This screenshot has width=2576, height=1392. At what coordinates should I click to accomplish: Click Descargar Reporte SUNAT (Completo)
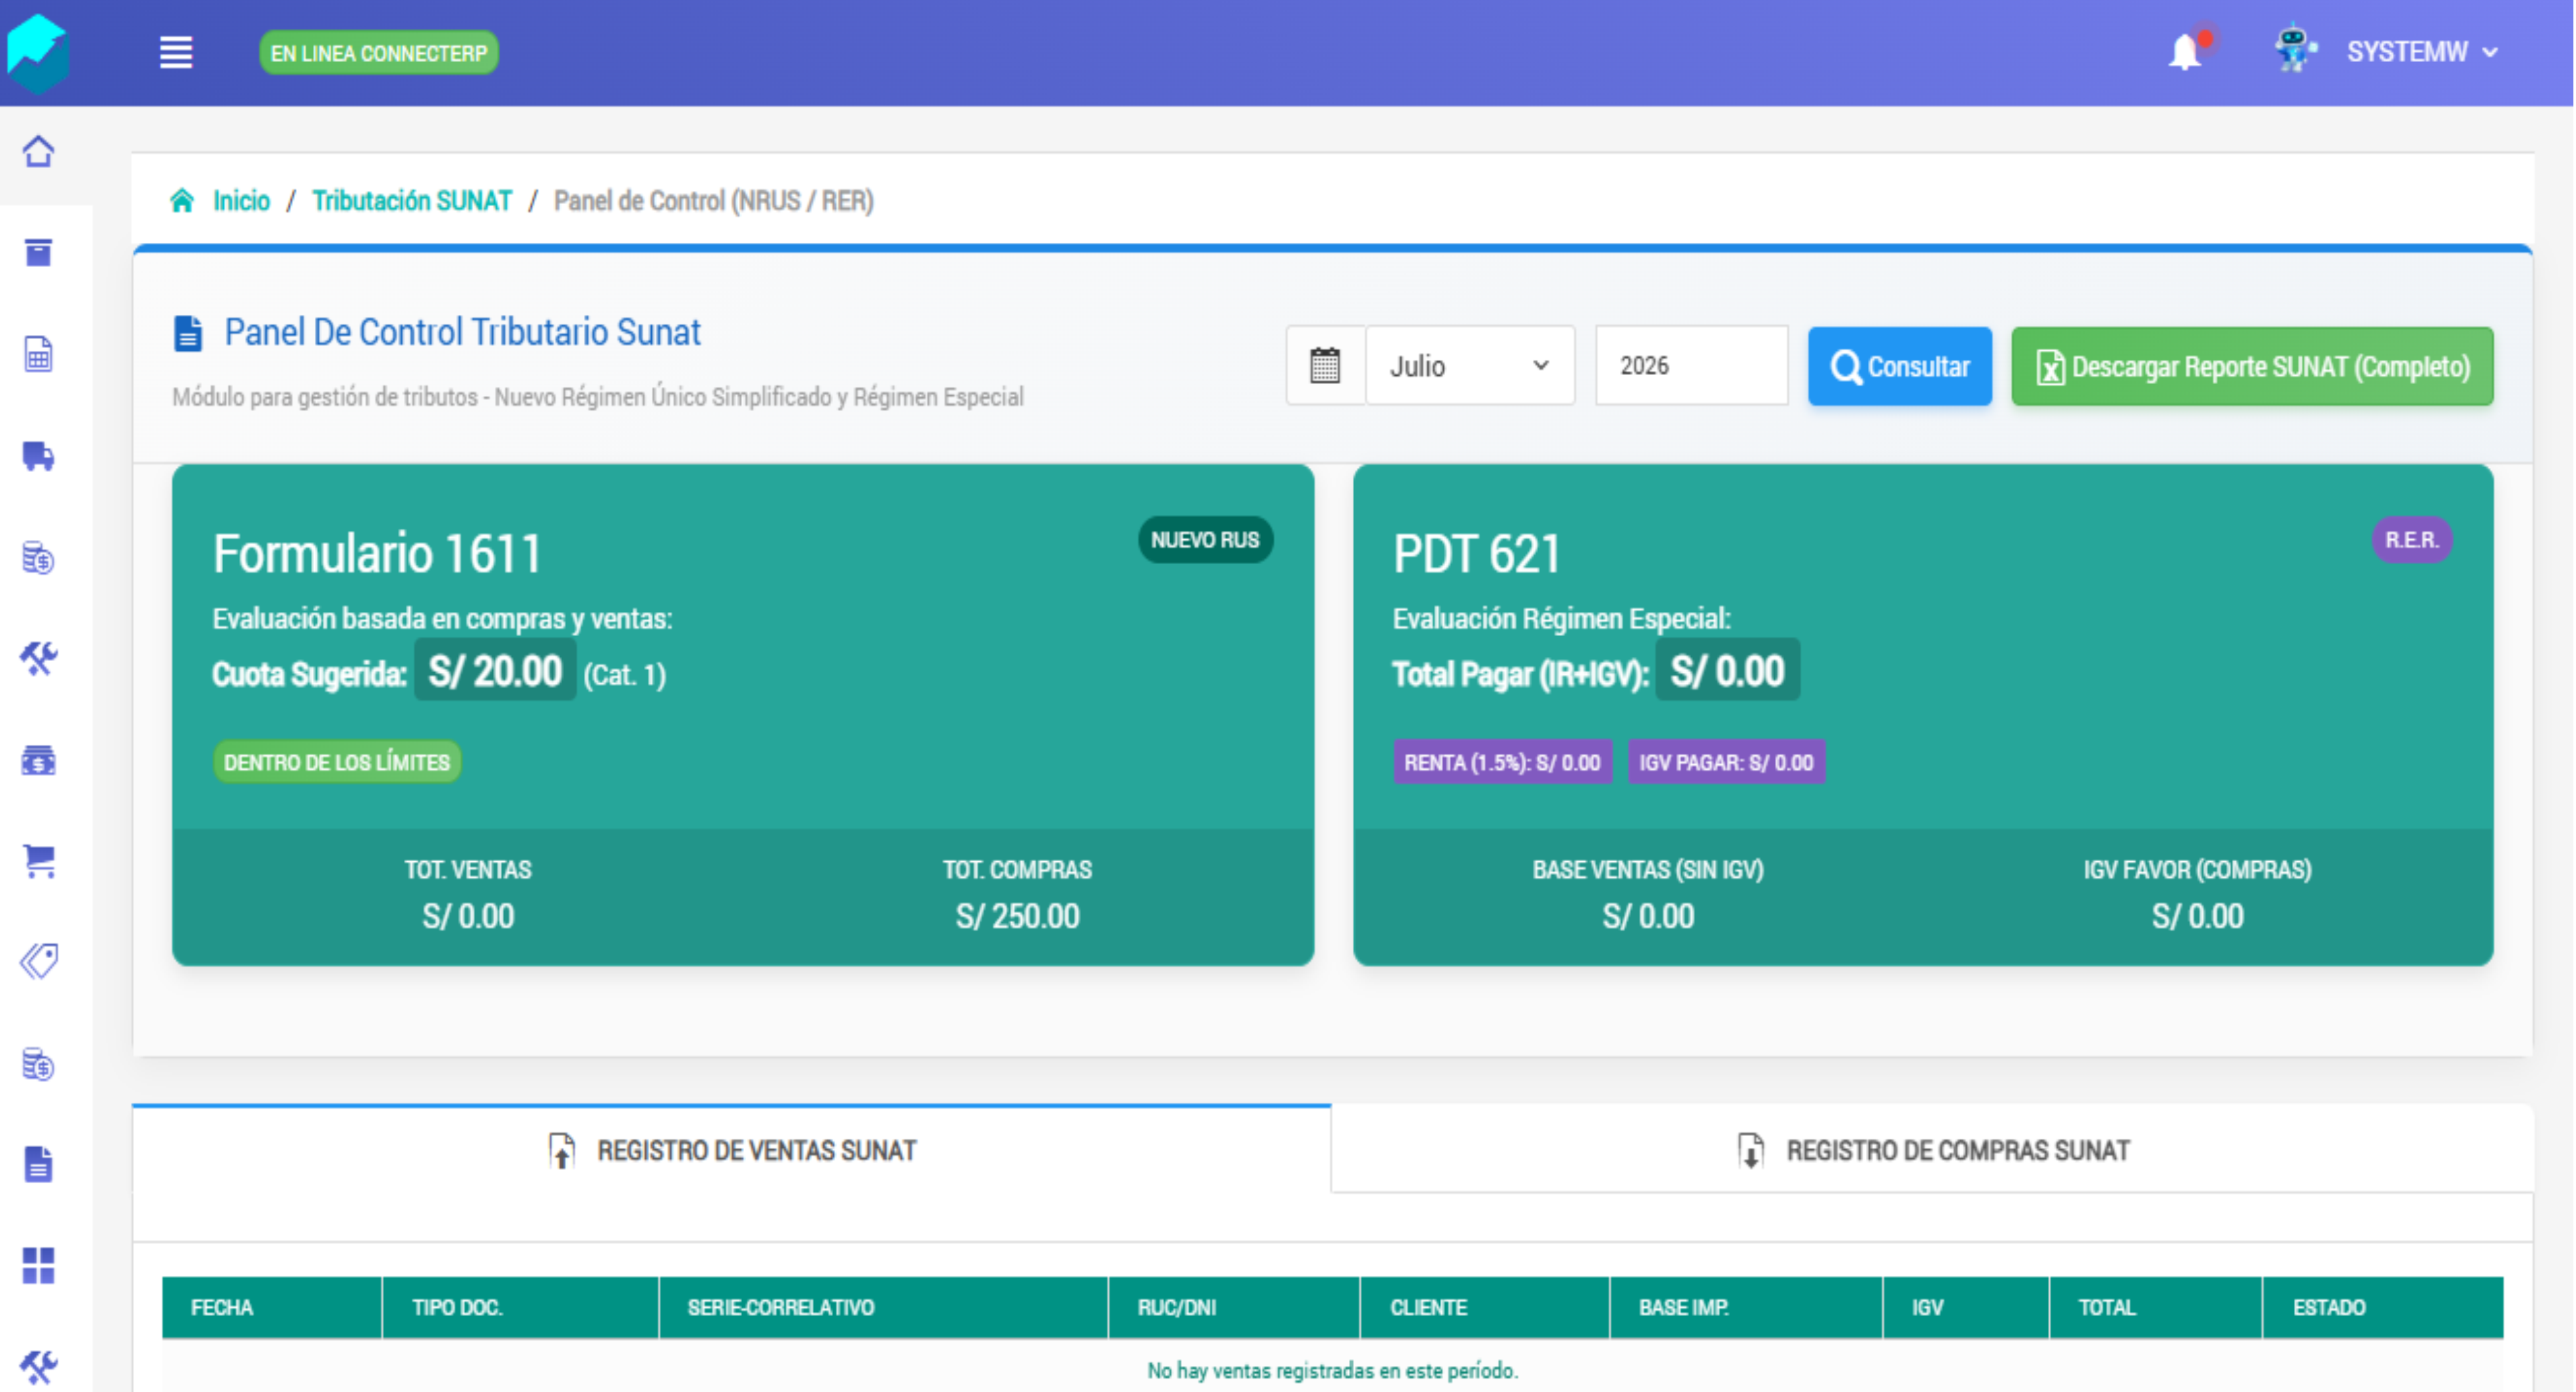(x=2252, y=367)
